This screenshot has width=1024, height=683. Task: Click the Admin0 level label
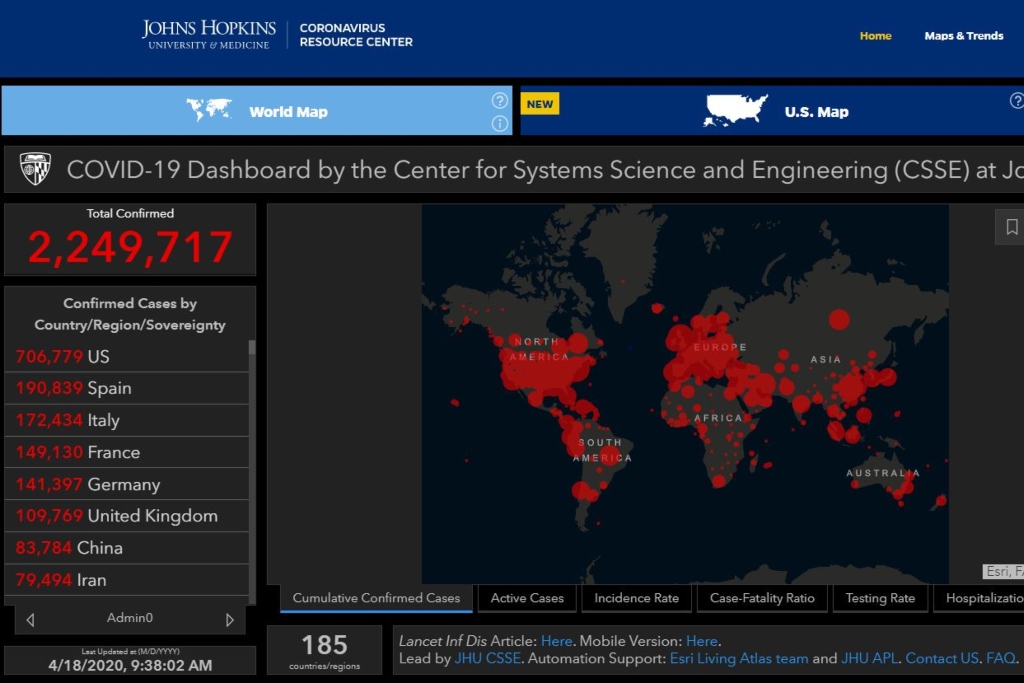click(x=129, y=618)
